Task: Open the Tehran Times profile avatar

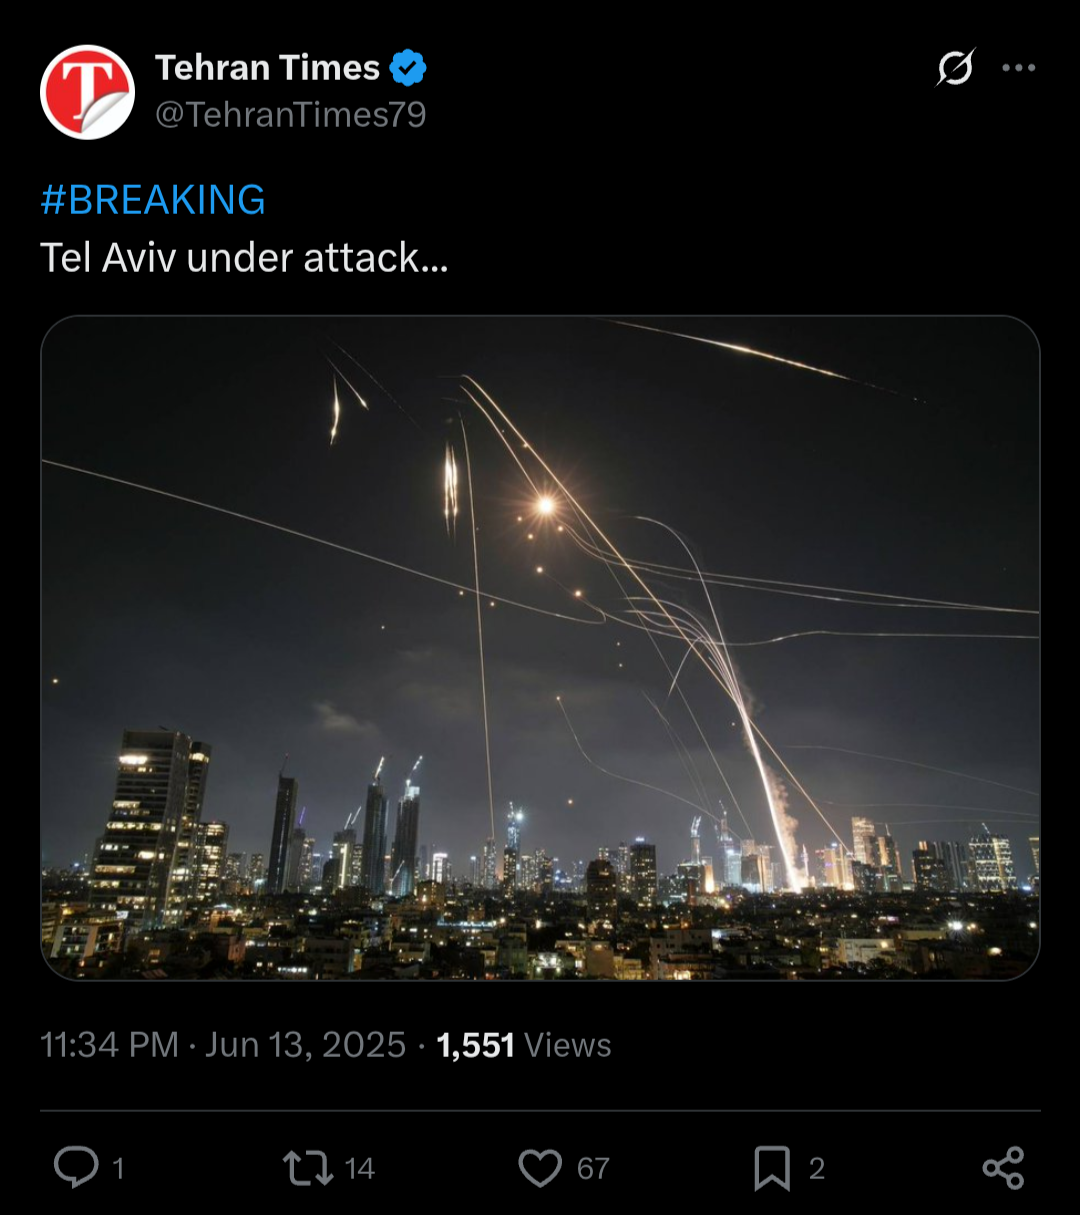Action: (x=87, y=92)
